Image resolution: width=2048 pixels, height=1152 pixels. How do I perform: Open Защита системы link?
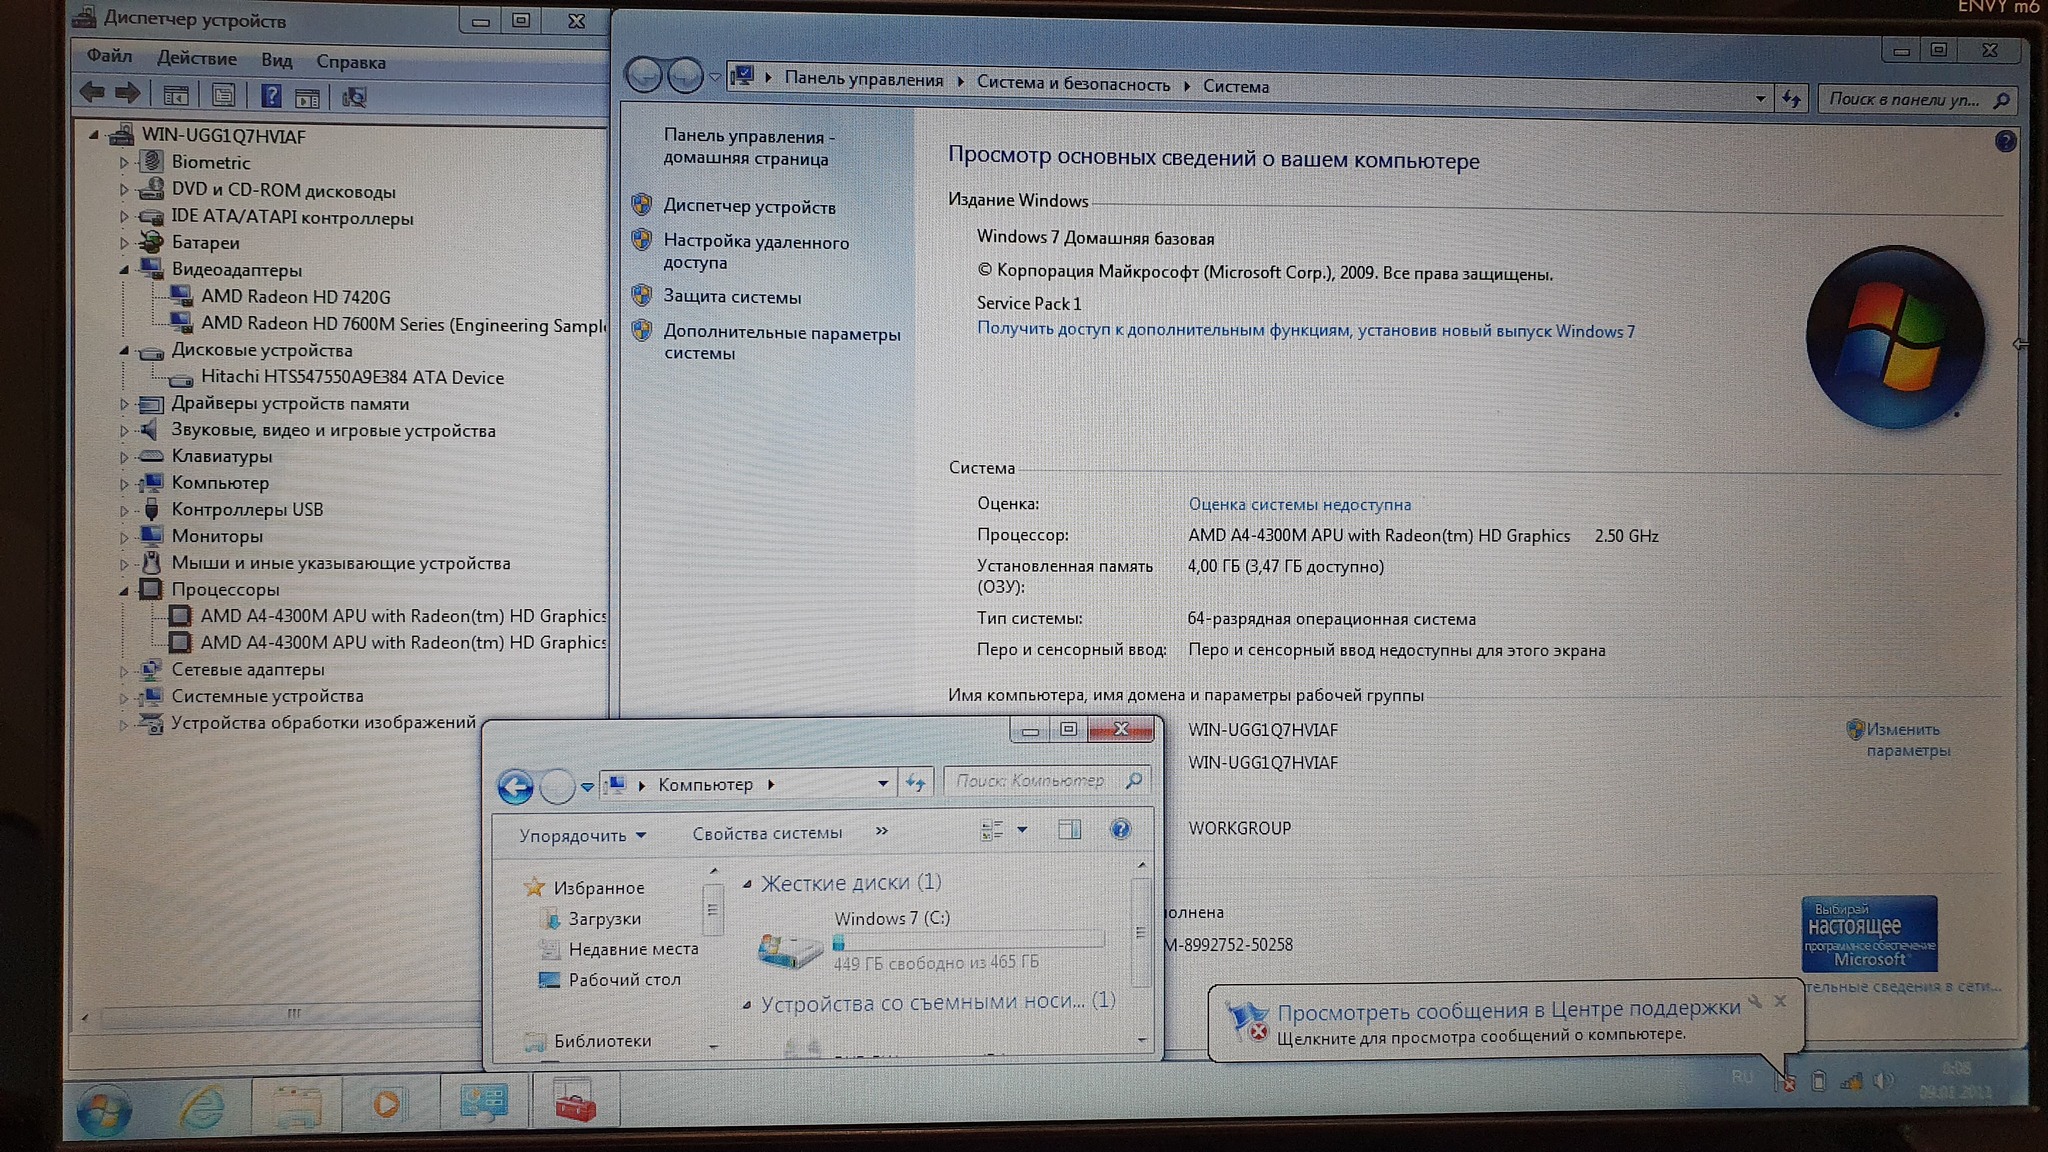click(x=732, y=297)
